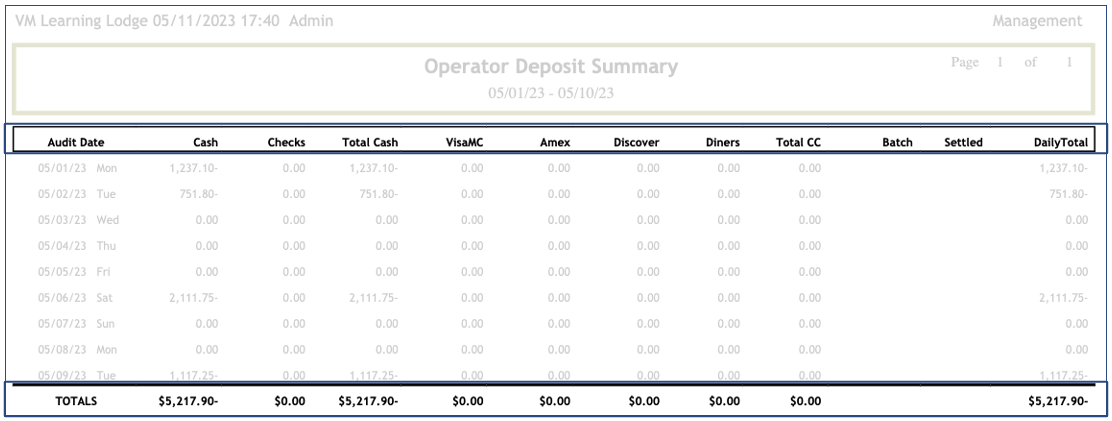
Task: Select the Total Cash column header
Action: 370,142
